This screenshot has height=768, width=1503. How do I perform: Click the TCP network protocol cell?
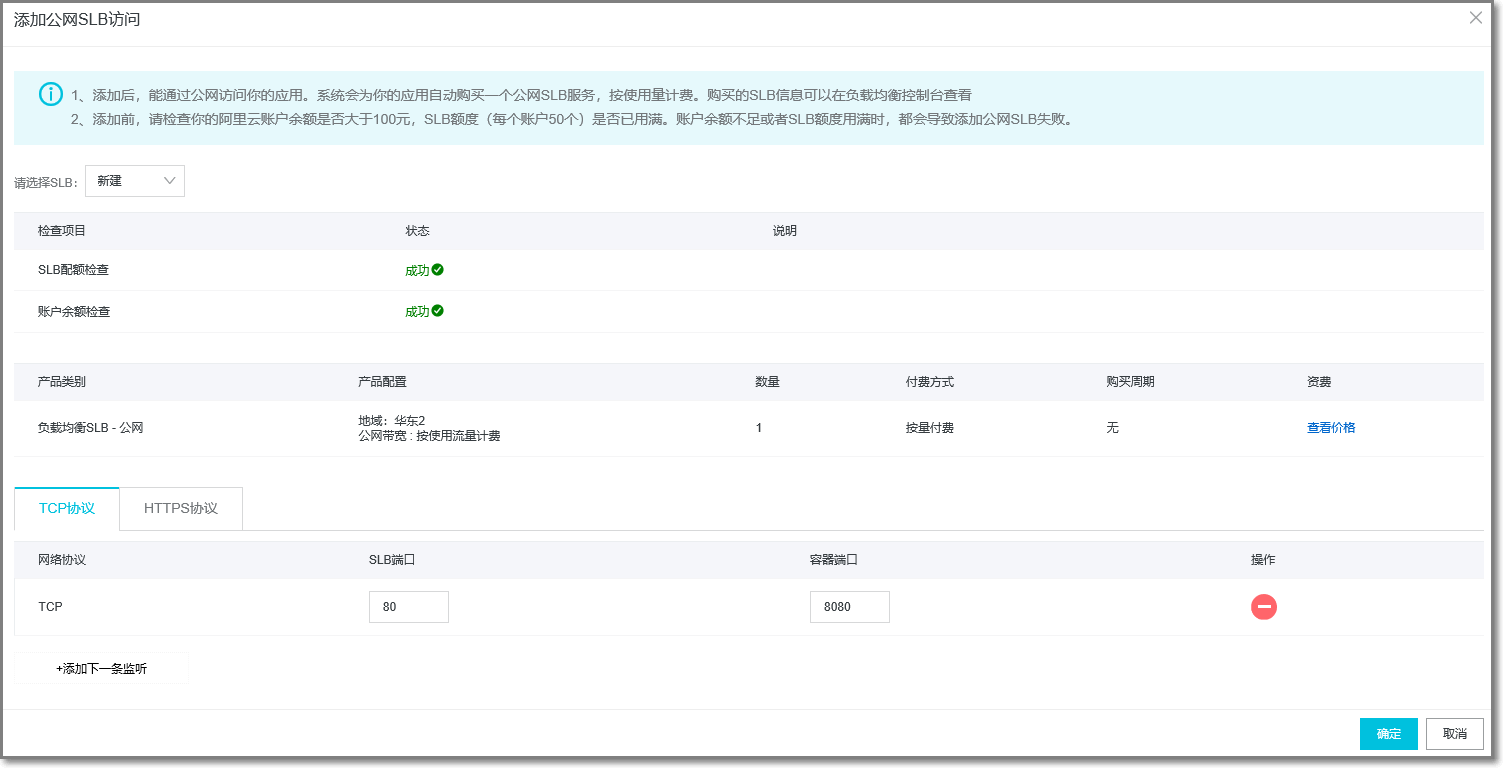[x=50, y=607]
